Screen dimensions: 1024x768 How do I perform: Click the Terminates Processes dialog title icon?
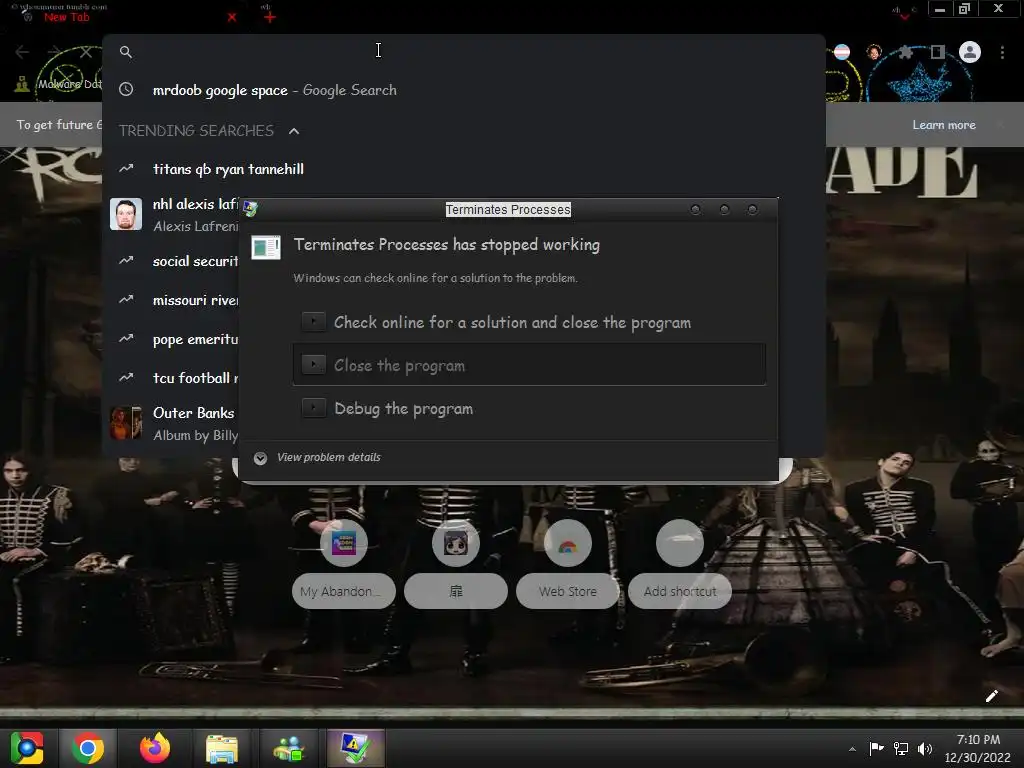tap(250, 209)
